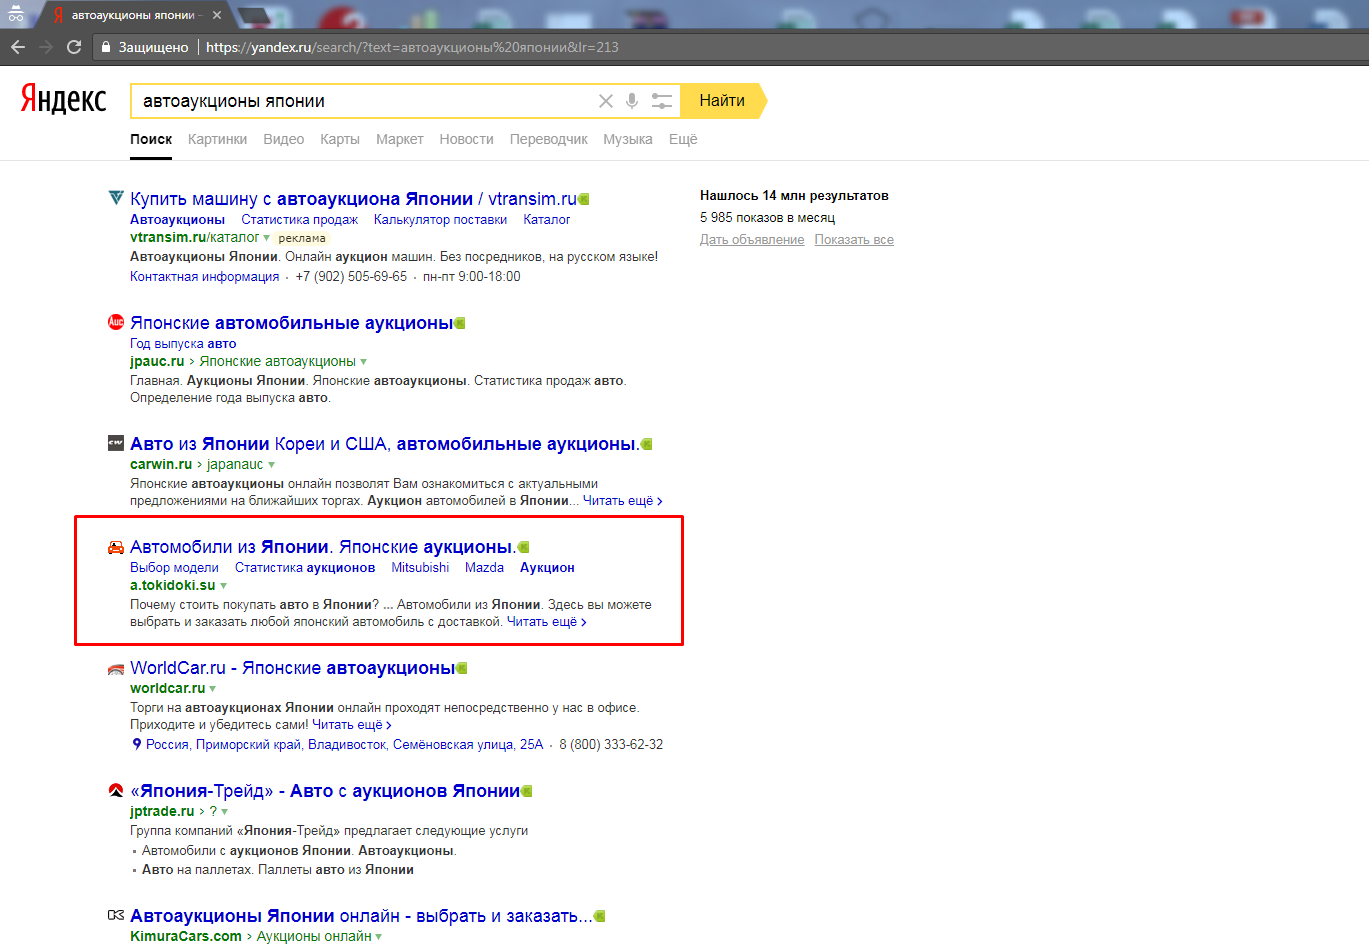The image size is (1369, 950).
Task: Click the worldcar.ru favicon
Action: click(x=116, y=668)
